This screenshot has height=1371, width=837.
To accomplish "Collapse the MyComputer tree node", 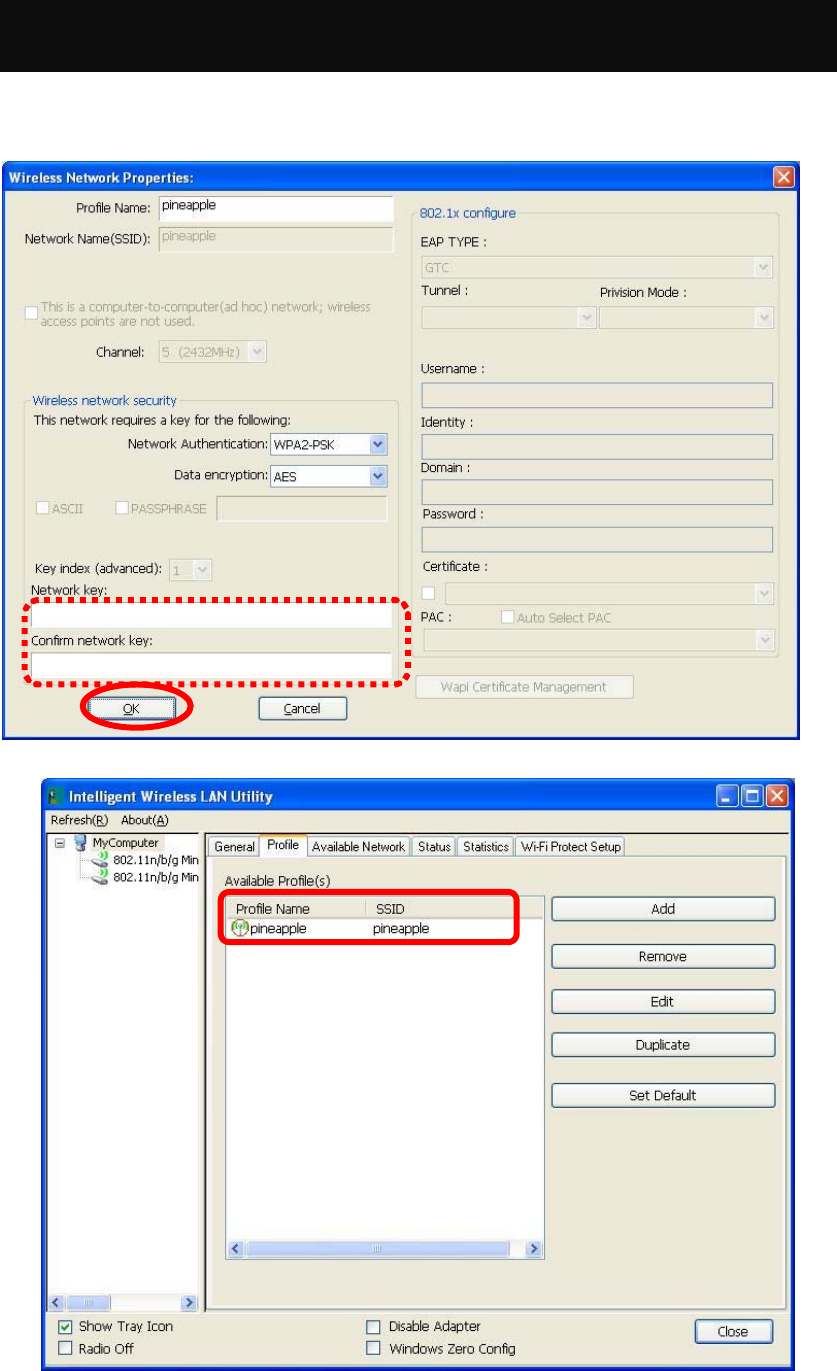I will coord(61,843).
